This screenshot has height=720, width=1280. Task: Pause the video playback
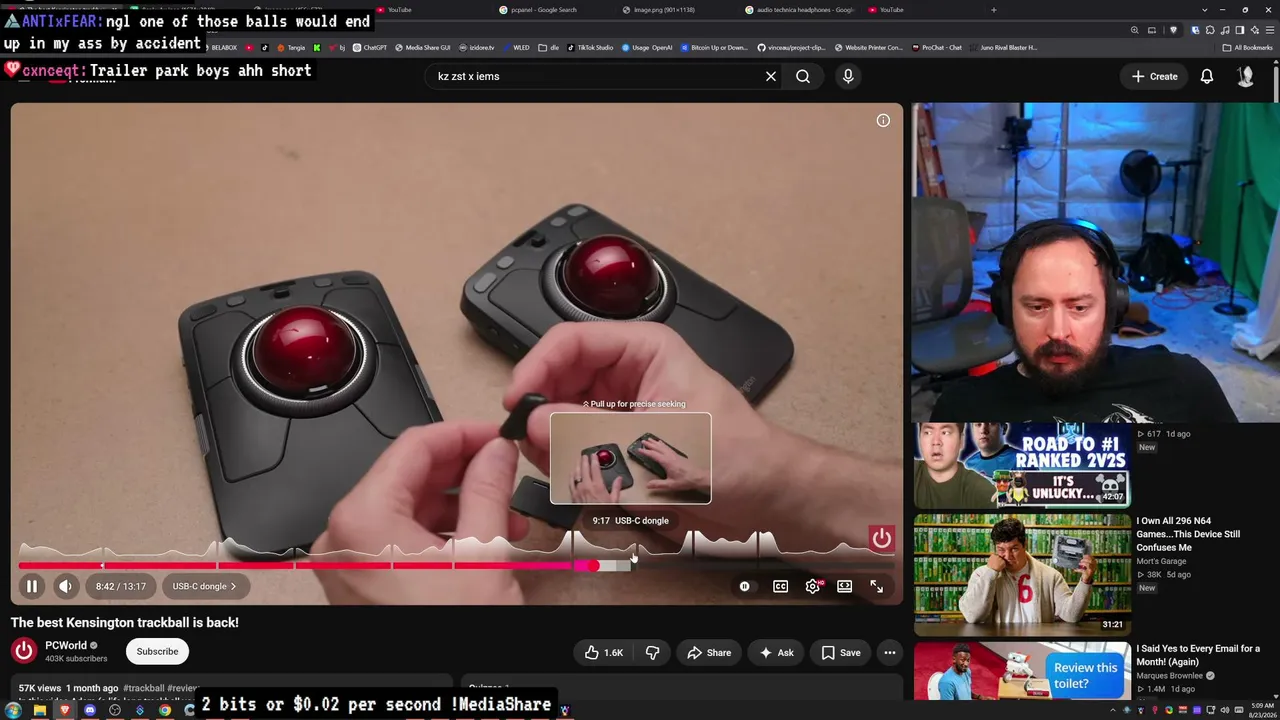[x=32, y=586]
